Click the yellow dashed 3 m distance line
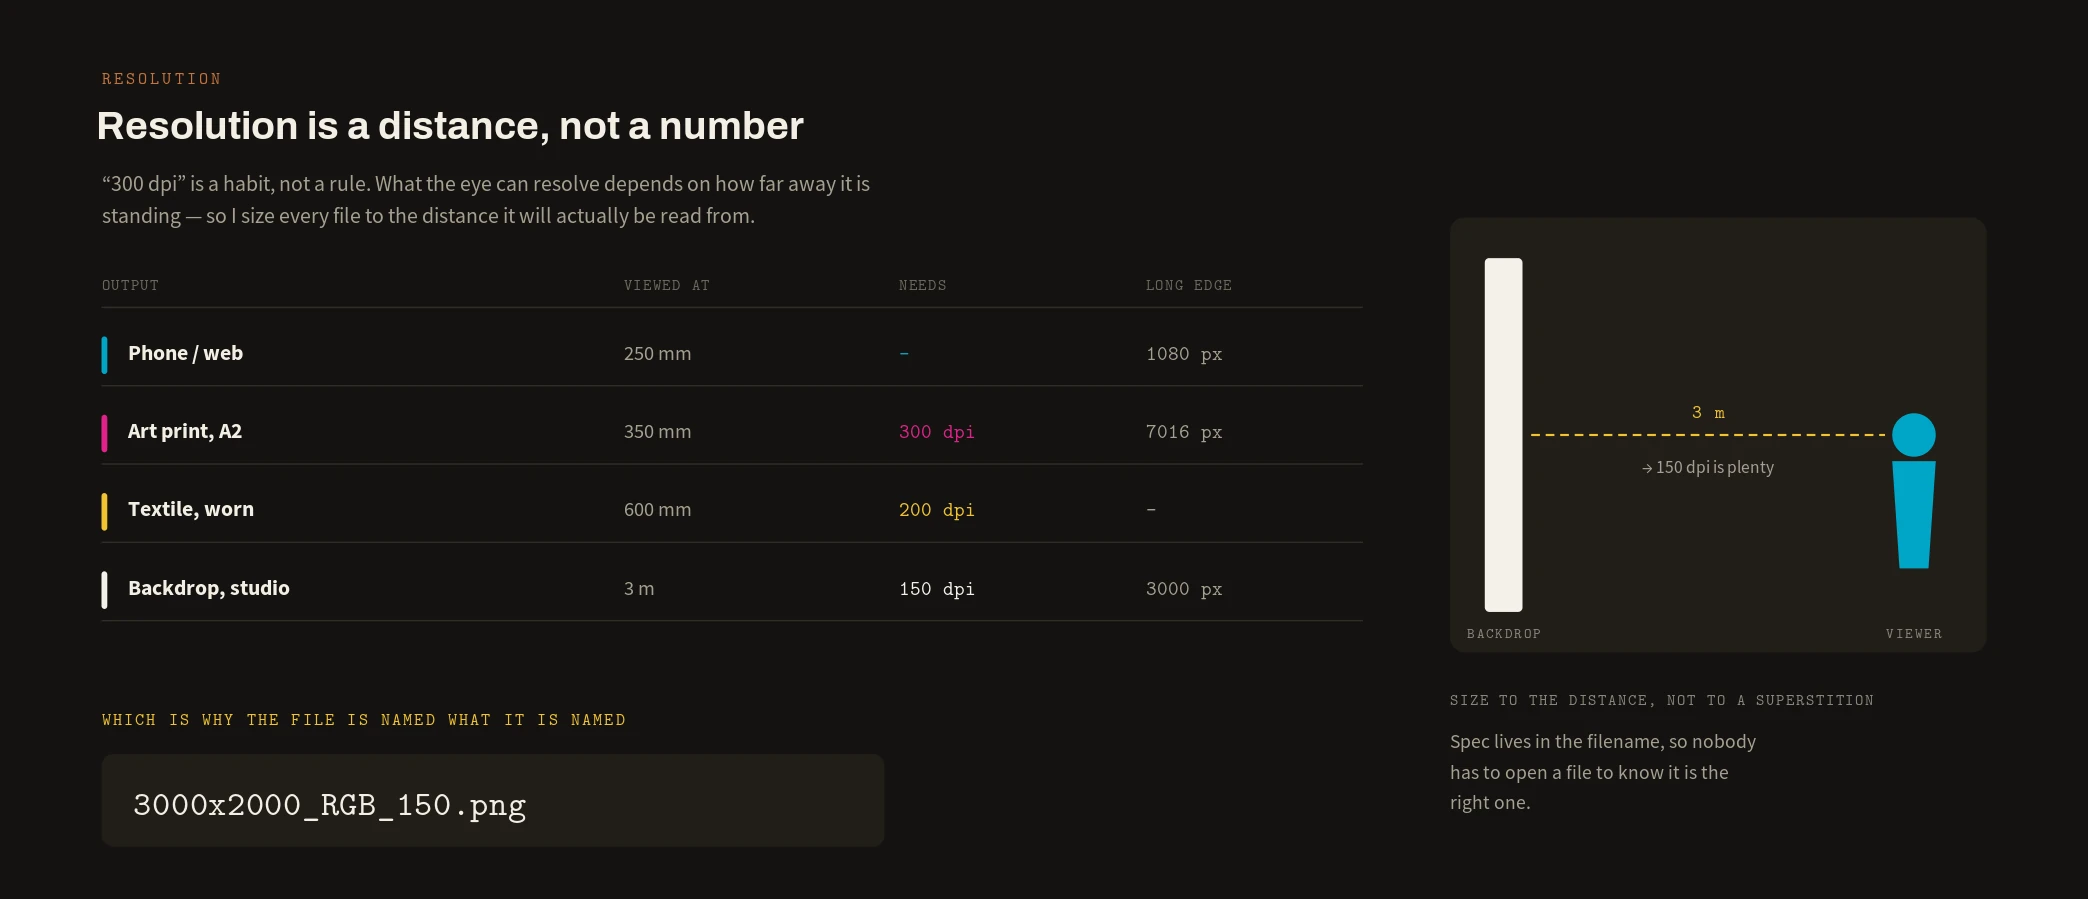2088x899 pixels. (1708, 435)
